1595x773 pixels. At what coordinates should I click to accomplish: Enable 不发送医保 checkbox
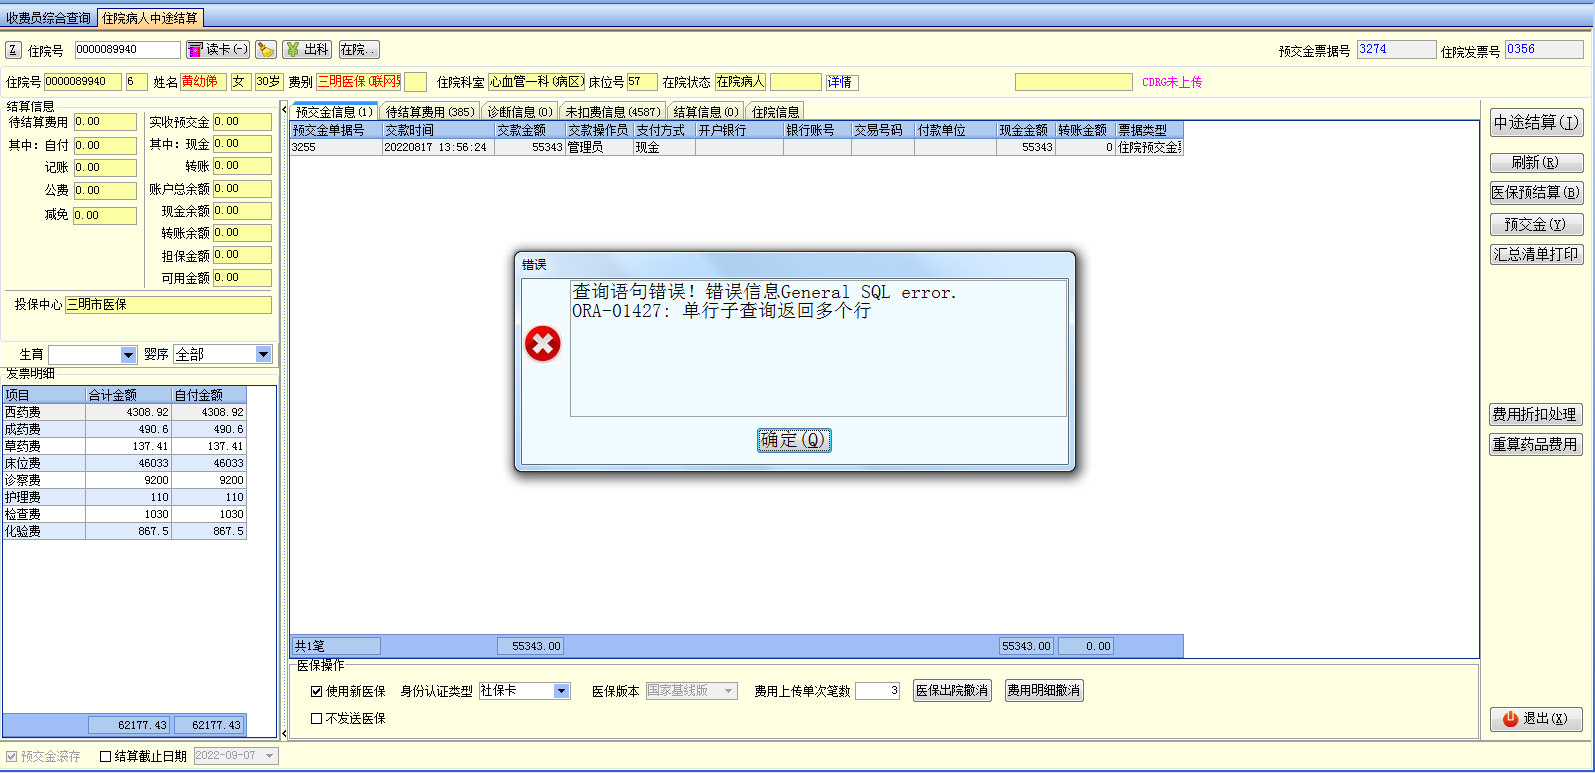point(316,719)
